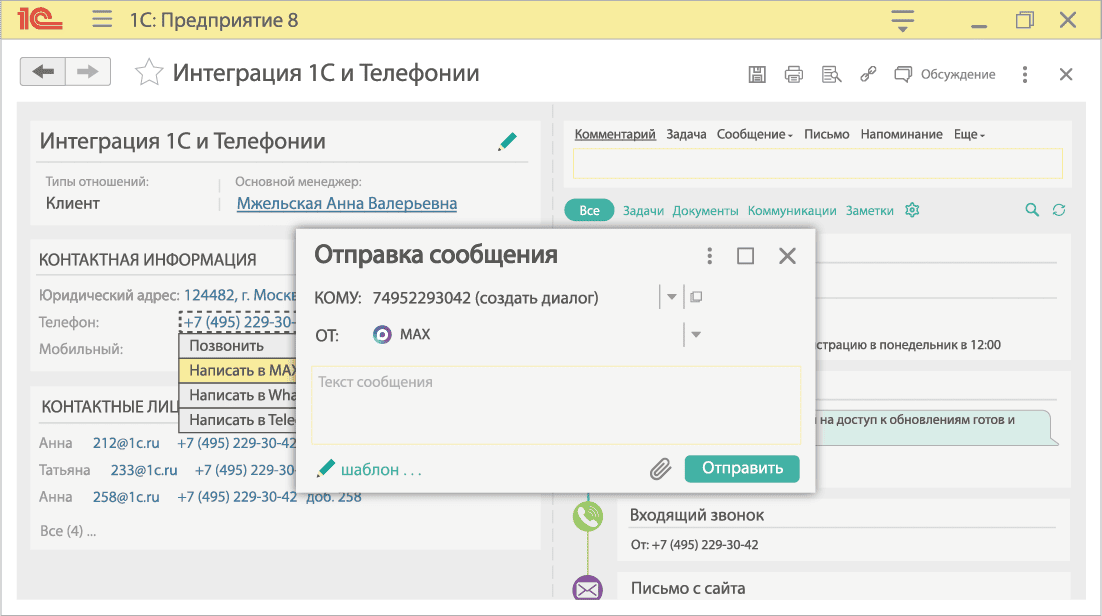Viewport: 1102px width, 616px height.
Task: Email 233@1c.ru contact
Action: [x=143, y=470]
